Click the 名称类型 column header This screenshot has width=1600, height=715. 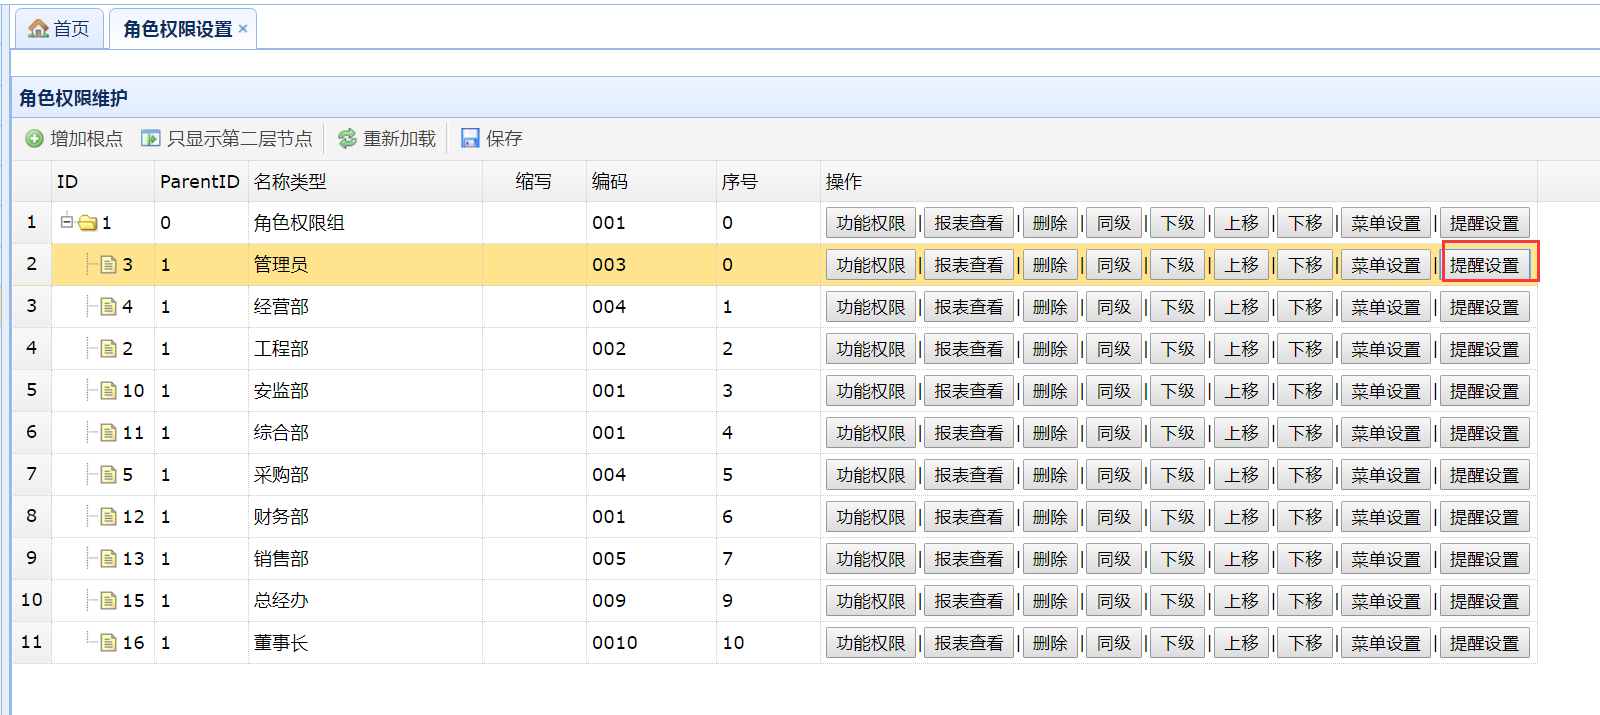(290, 182)
